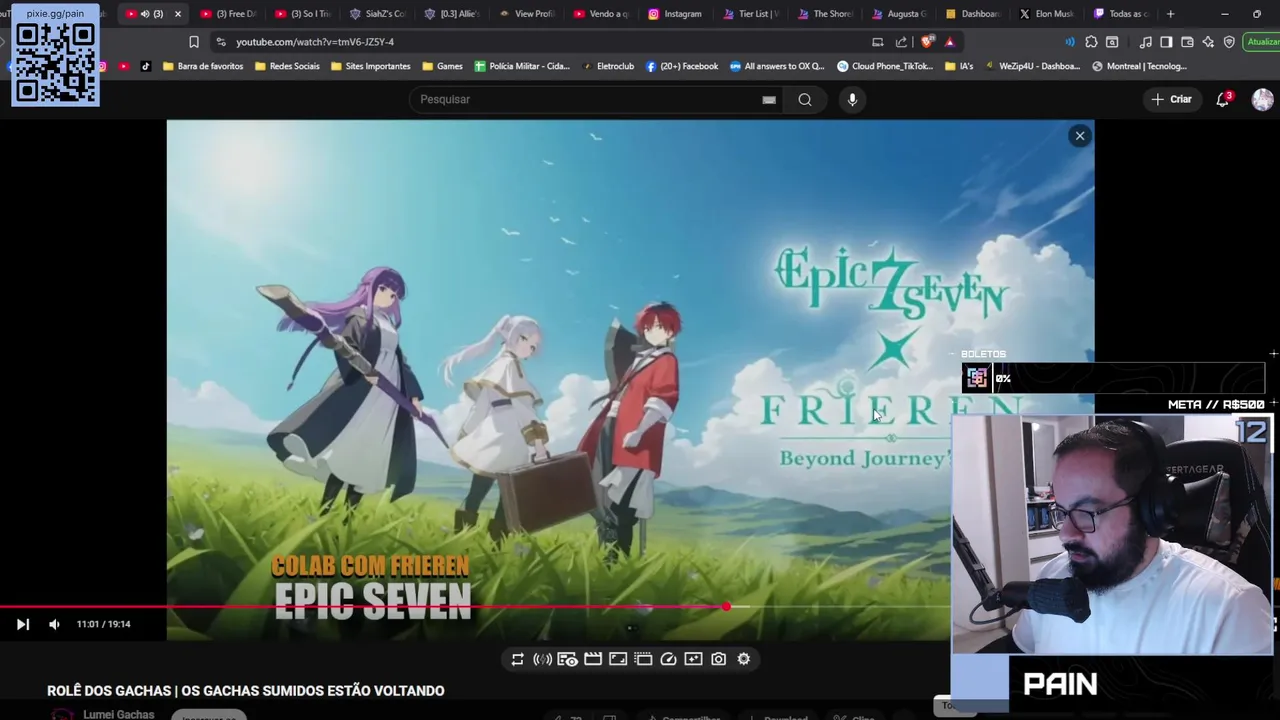Screen dimensions: 1280x720
Task: Open the IA's bookmarks folder
Action: tap(958, 66)
